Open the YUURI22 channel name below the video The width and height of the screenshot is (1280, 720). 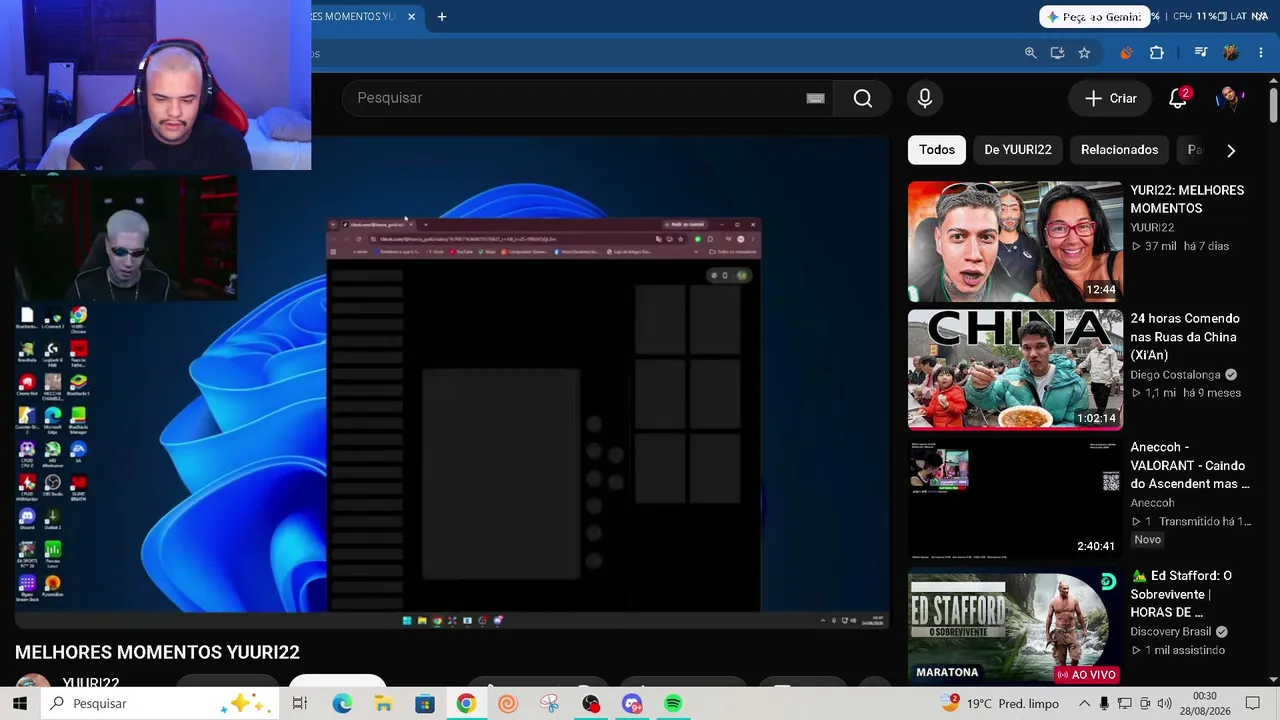click(x=91, y=684)
